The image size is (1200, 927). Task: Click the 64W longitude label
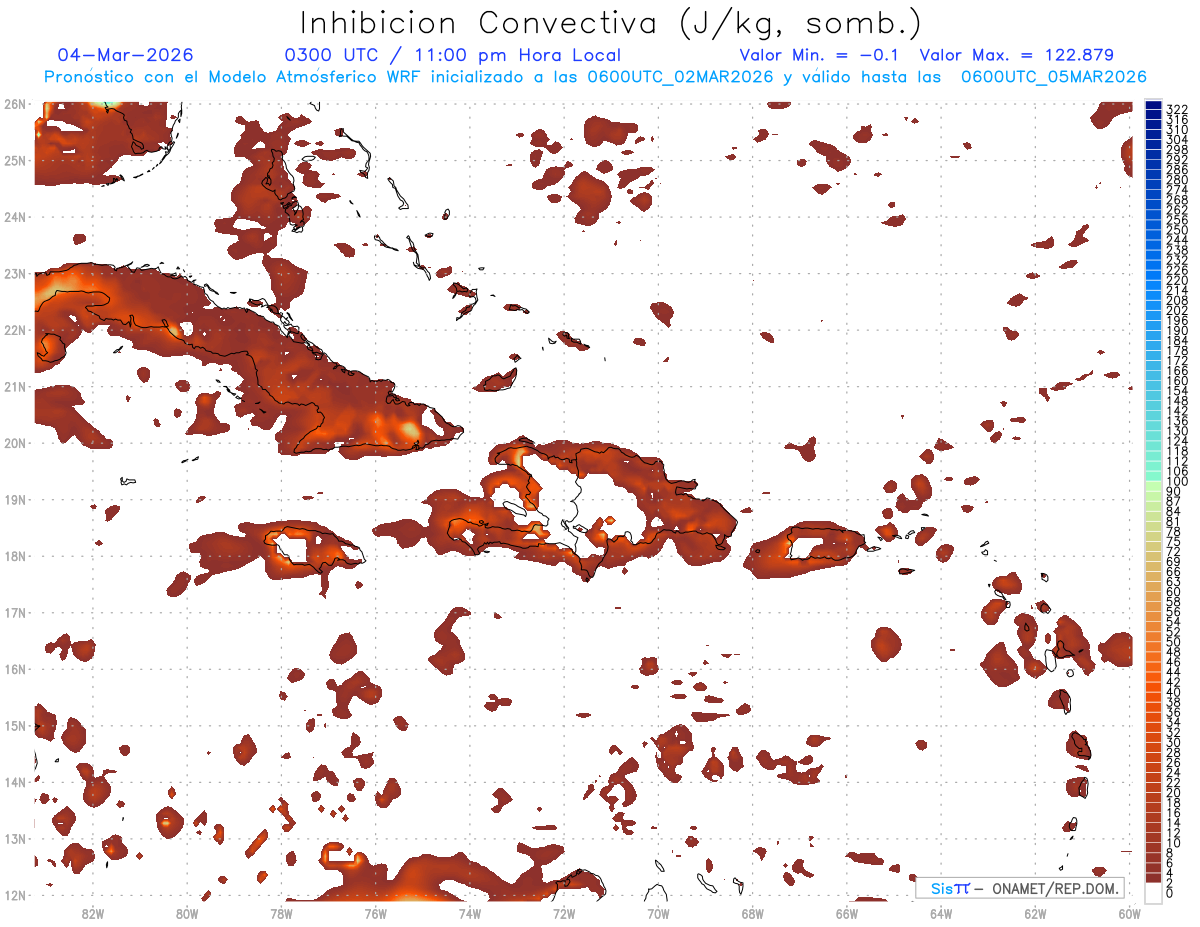point(941,913)
